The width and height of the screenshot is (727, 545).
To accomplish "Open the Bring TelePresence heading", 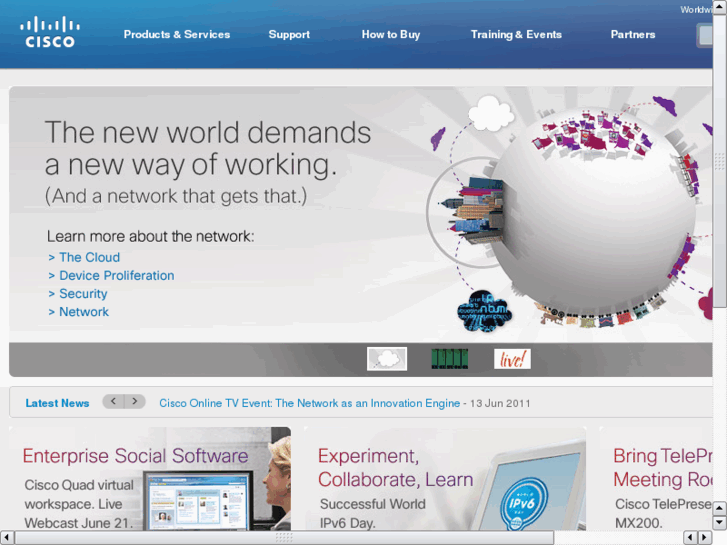I will tap(663, 468).
